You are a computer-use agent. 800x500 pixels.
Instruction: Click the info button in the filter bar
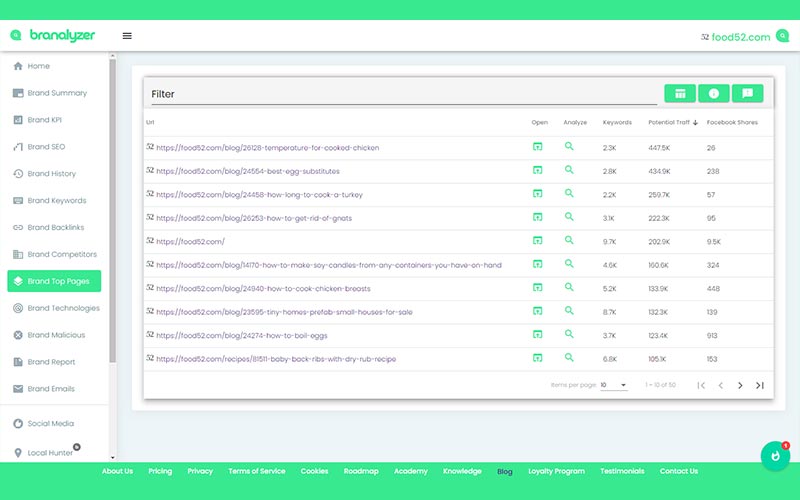[713, 93]
